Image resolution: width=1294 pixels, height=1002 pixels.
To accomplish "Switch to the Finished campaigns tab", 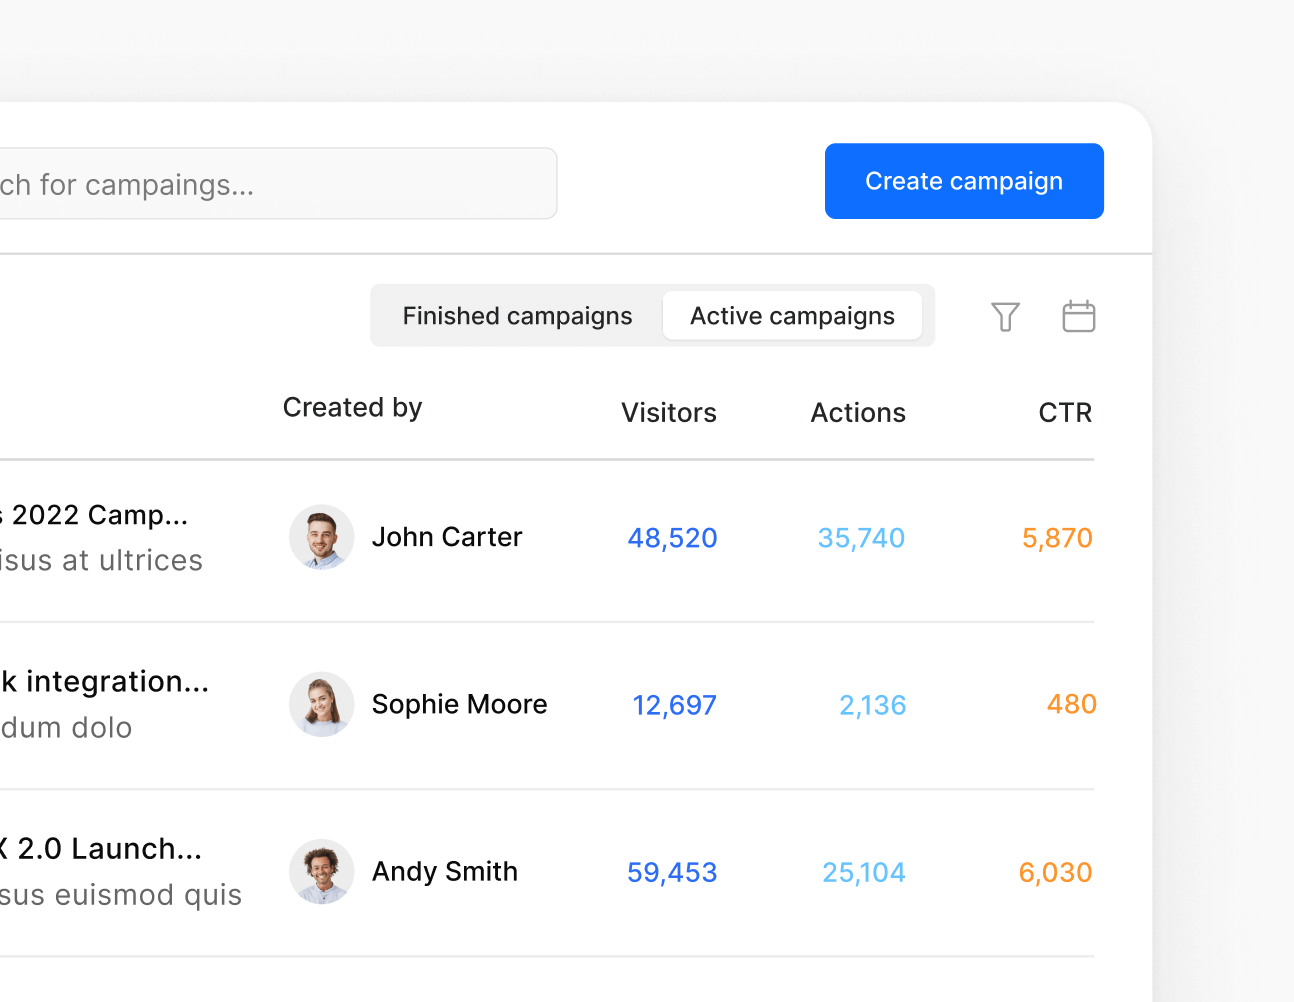I will (x=516, y=315).
